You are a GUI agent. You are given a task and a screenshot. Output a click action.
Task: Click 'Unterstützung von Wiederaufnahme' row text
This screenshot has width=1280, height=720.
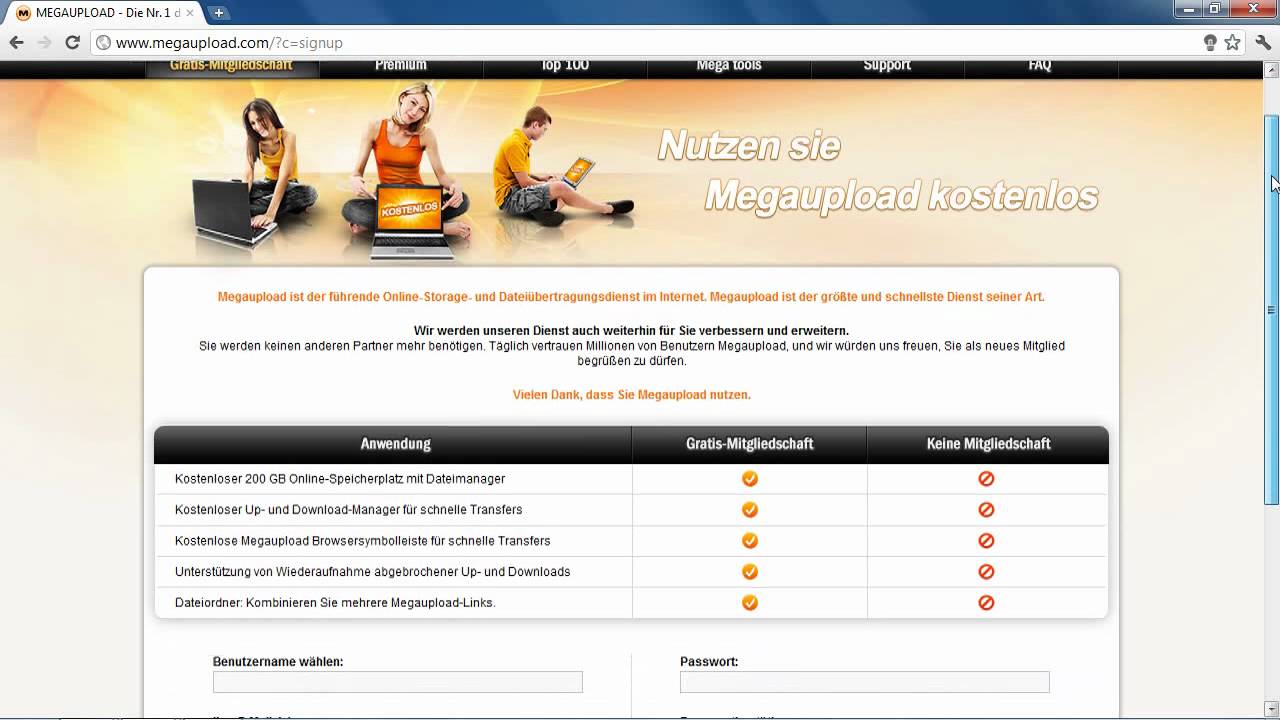pyautogui.click(x=372, y=572)
